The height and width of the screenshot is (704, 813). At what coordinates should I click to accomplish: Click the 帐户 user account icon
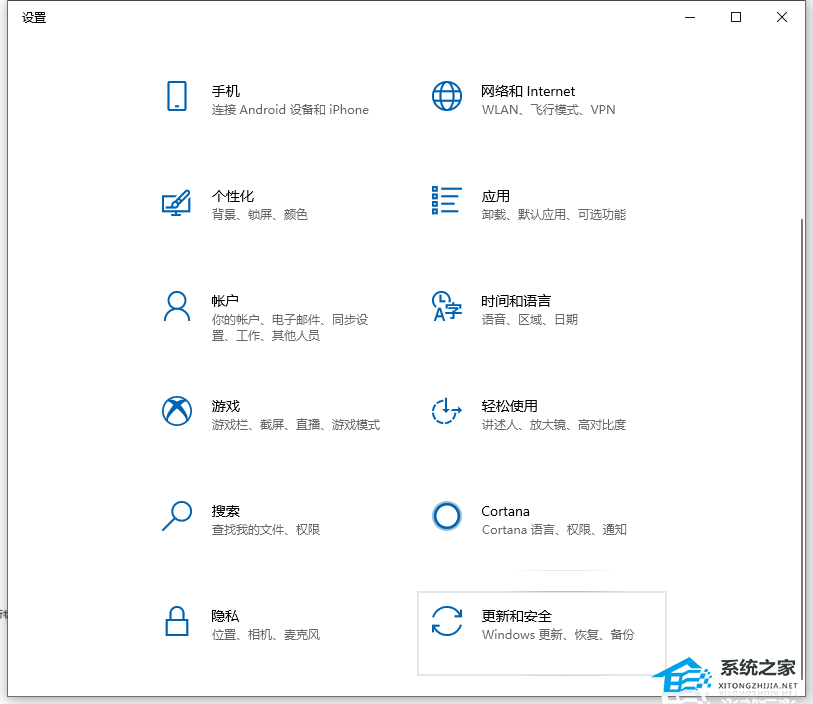point(177,307)
